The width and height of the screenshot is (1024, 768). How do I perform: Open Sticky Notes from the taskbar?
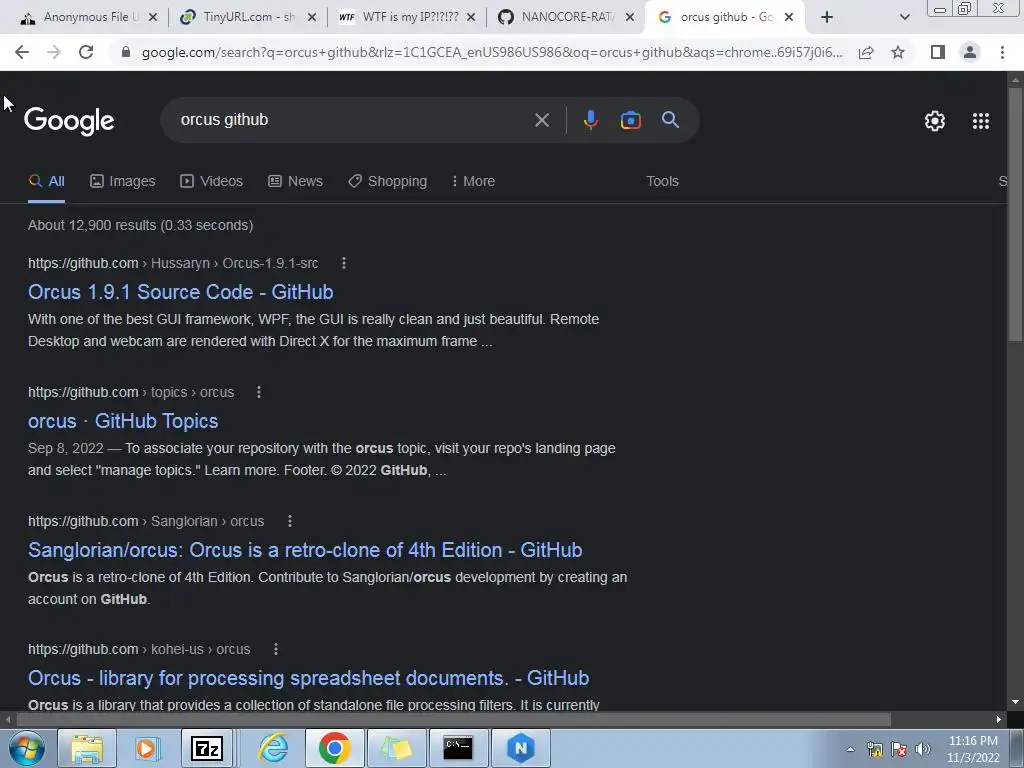396,748
